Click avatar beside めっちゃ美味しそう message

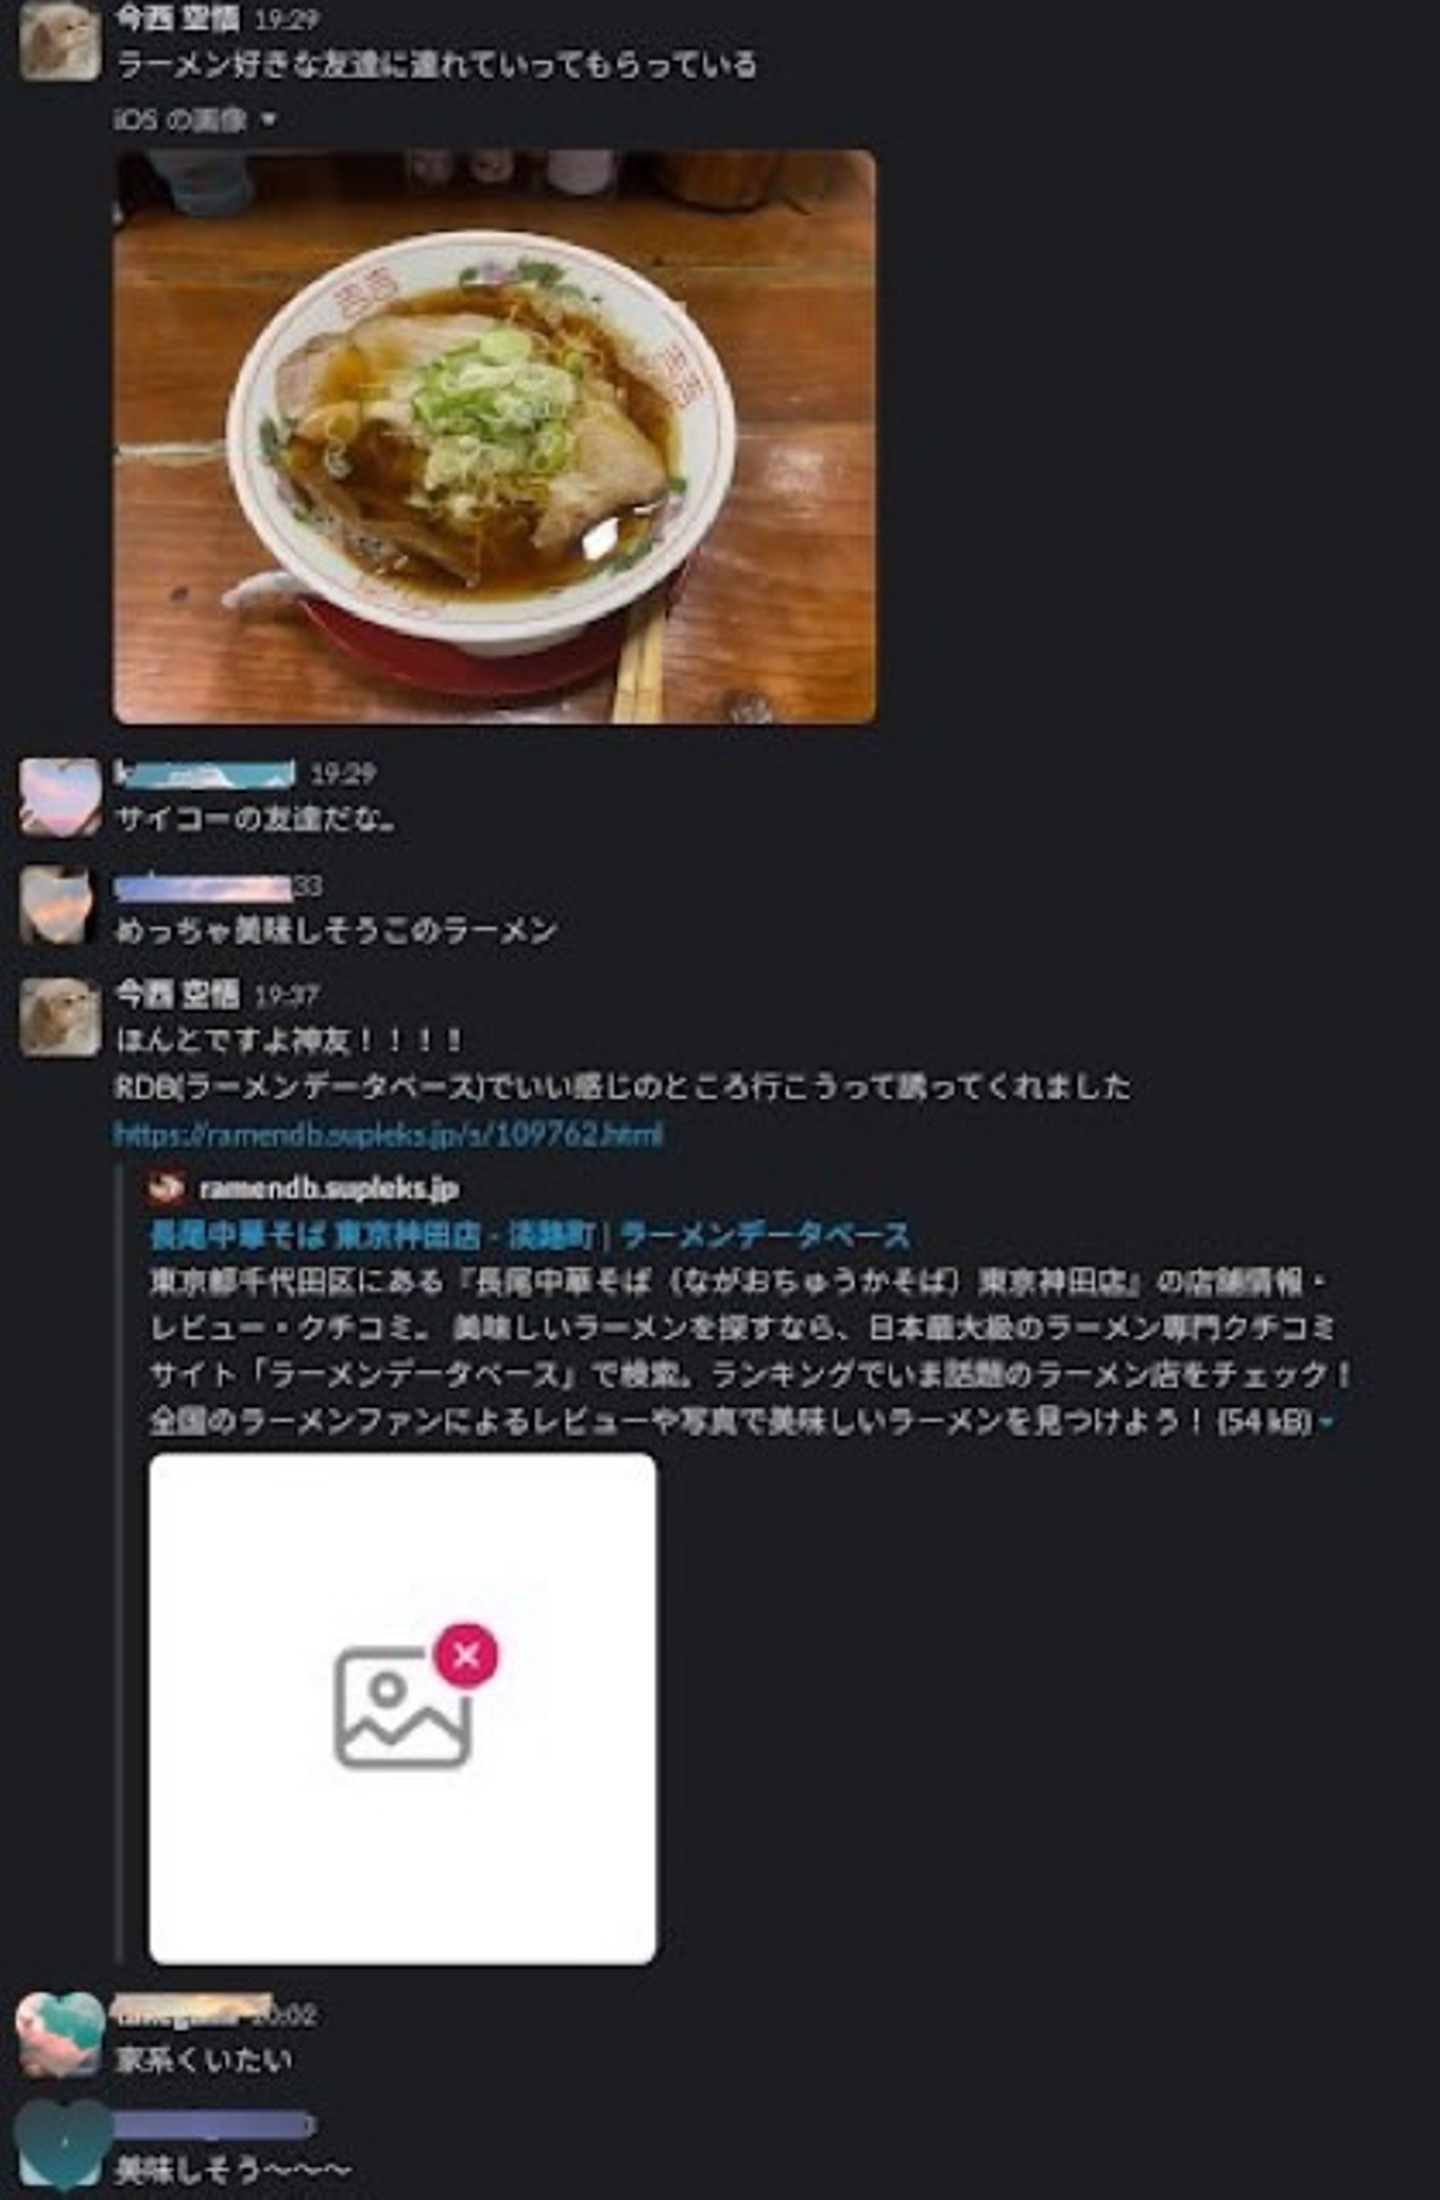(60, 906)
